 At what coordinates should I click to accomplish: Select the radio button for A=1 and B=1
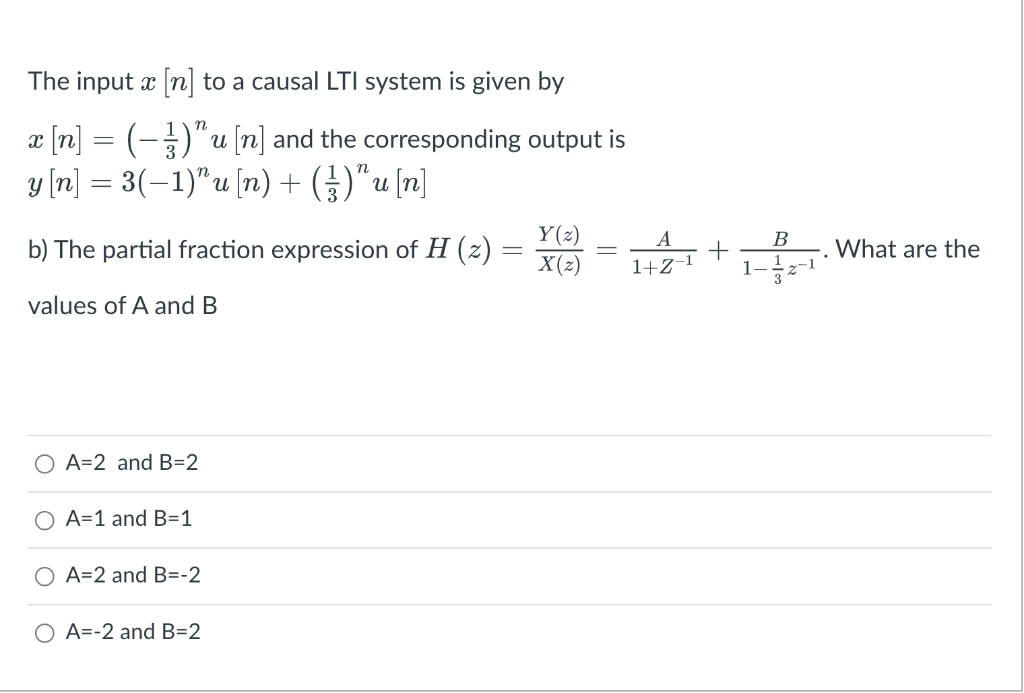(42, 519)
